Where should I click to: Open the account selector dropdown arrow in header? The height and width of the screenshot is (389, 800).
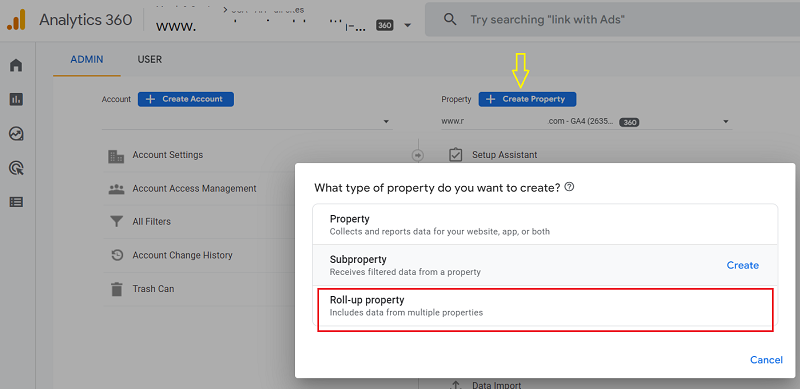tap(407, 26)
